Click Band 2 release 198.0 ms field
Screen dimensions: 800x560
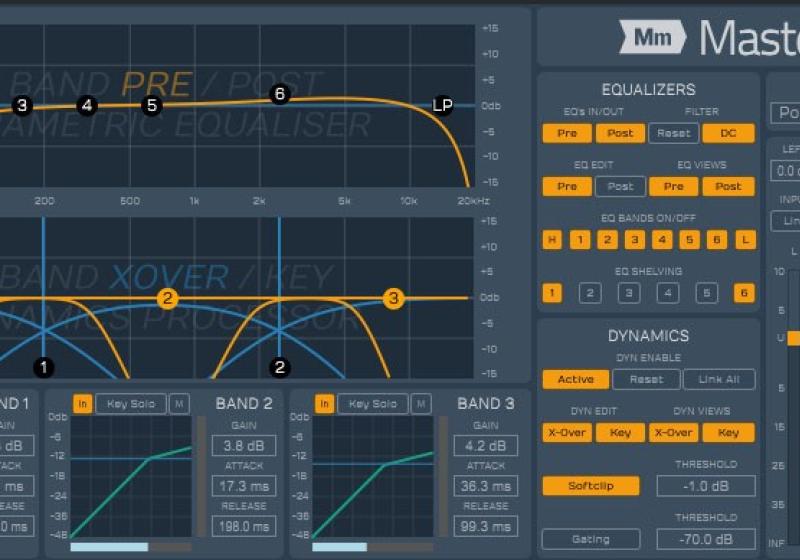click(244, 526)
